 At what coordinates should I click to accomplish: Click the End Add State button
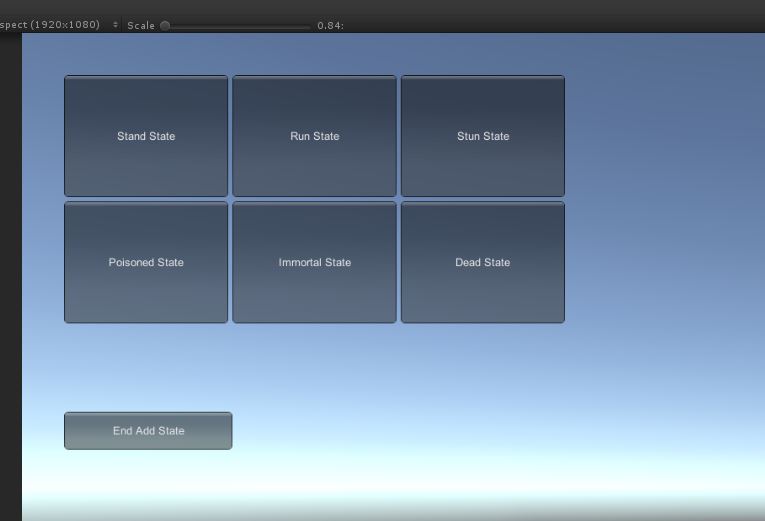tap(148, 431)
